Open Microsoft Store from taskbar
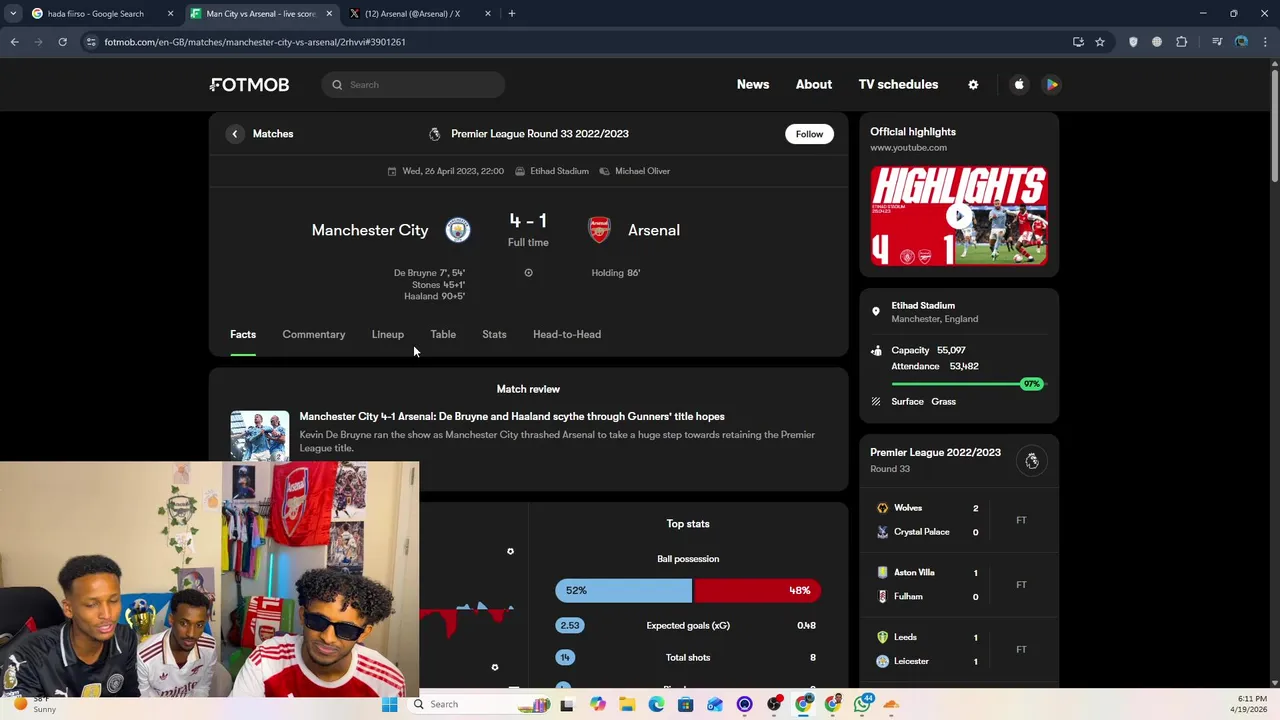1280x720 pixels. tap(685, 704)
